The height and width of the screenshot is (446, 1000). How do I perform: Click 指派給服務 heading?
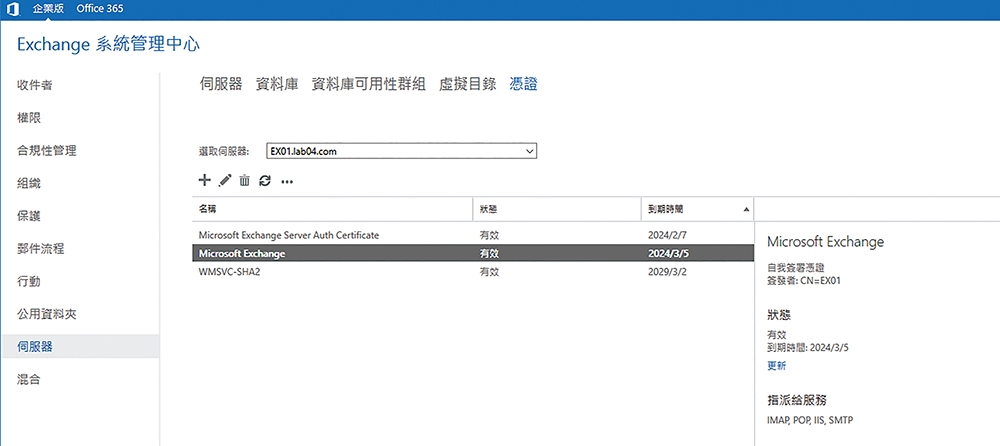click(797, 401)
